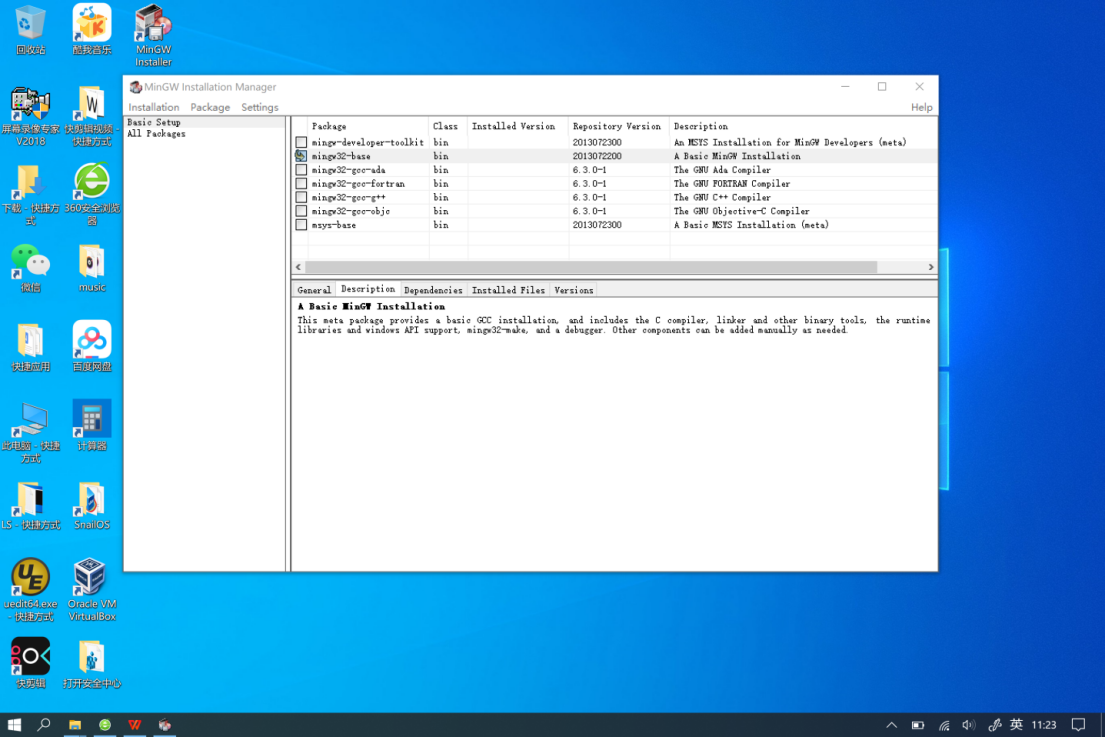Open the Installation menu
The height and width of the screenshot is (737, 1106).
click(154, 107)
